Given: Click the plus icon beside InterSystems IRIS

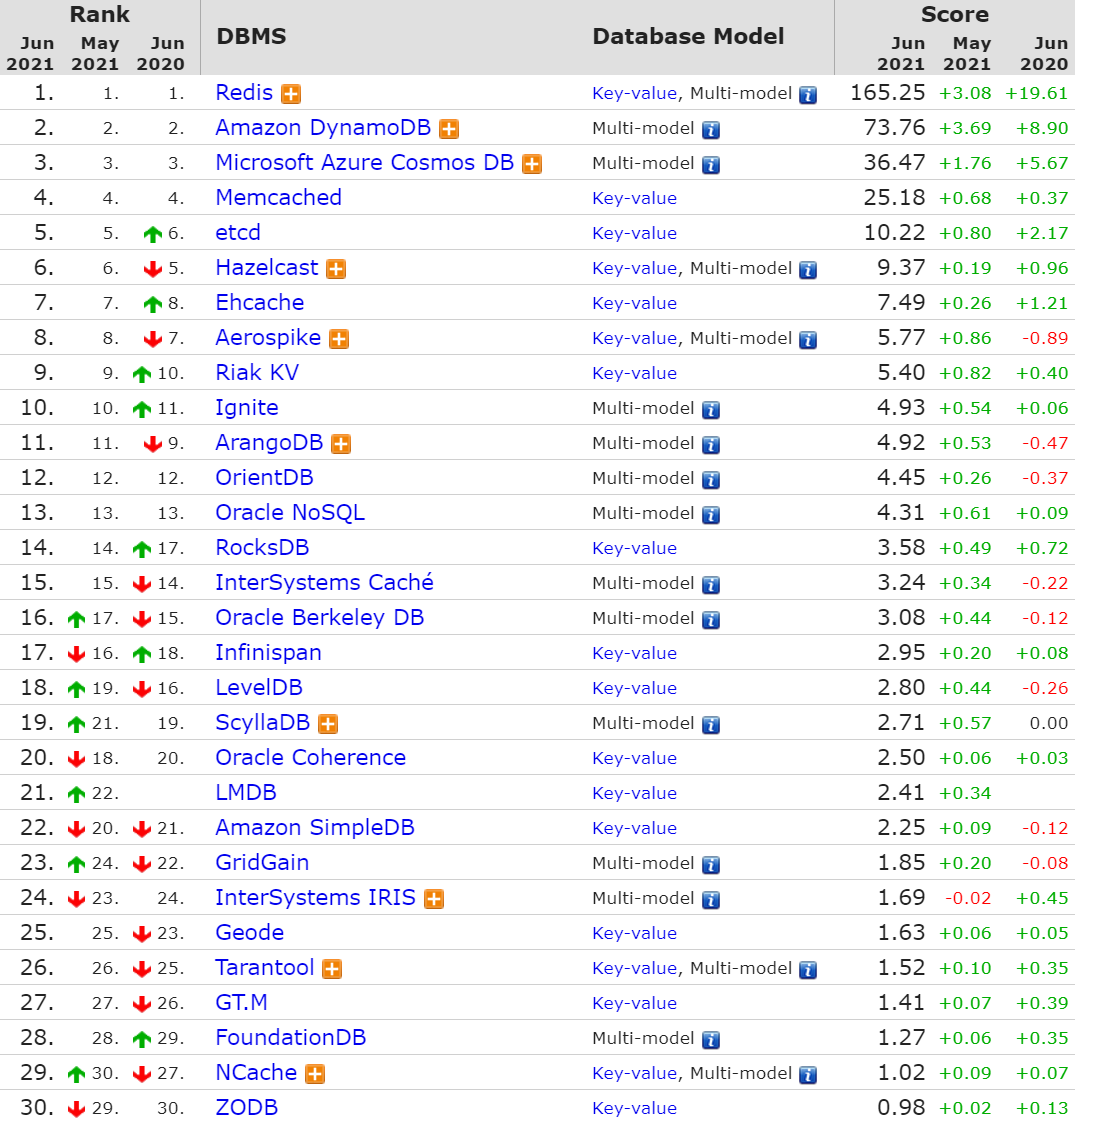Looking at the screenshot, I should pyautogui.click(x=434, y=900).
